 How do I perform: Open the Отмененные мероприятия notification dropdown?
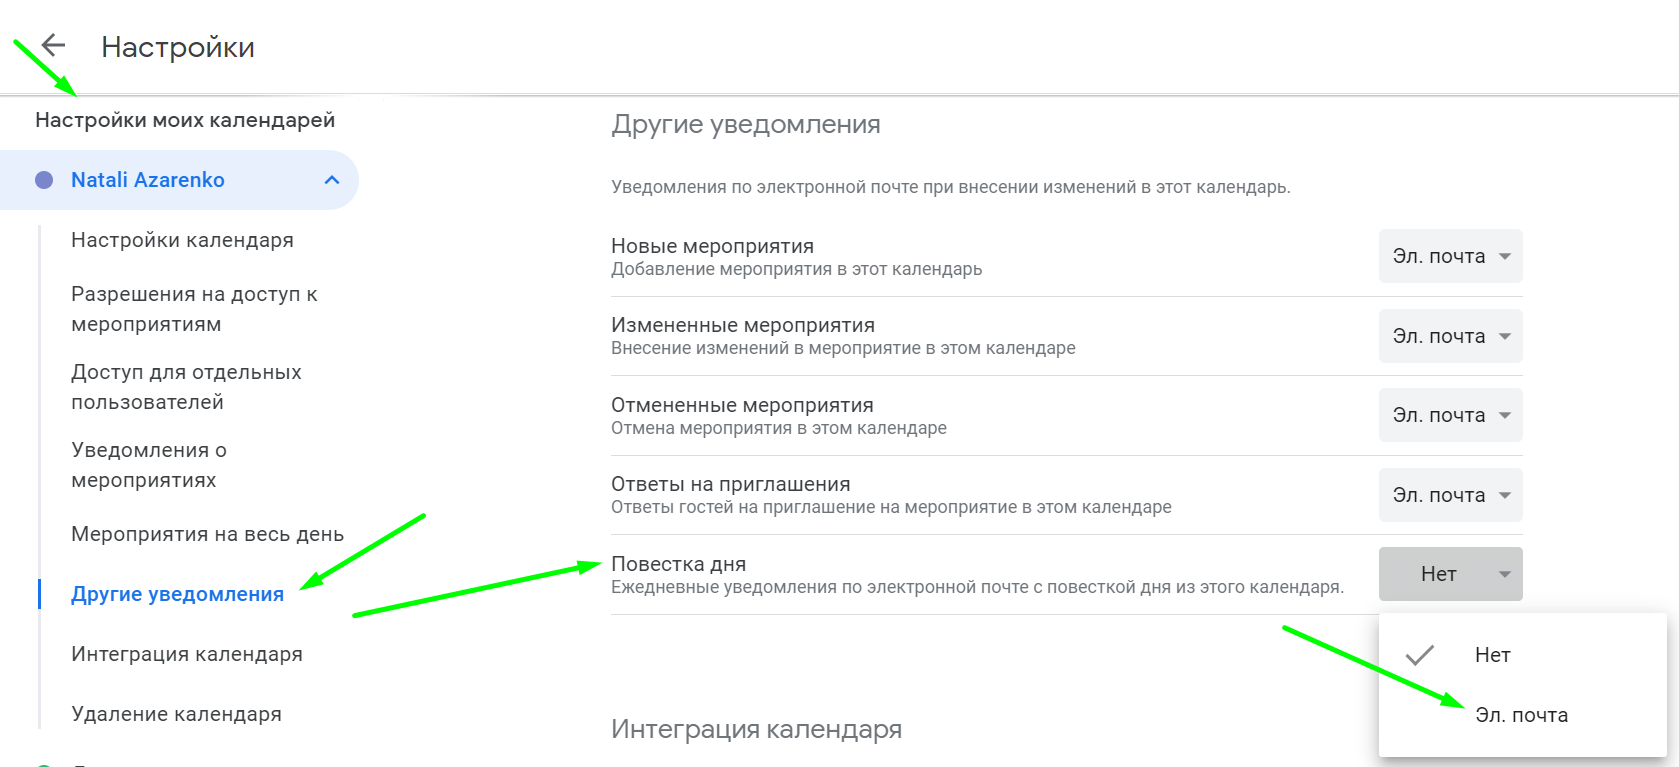point(1450,415)
